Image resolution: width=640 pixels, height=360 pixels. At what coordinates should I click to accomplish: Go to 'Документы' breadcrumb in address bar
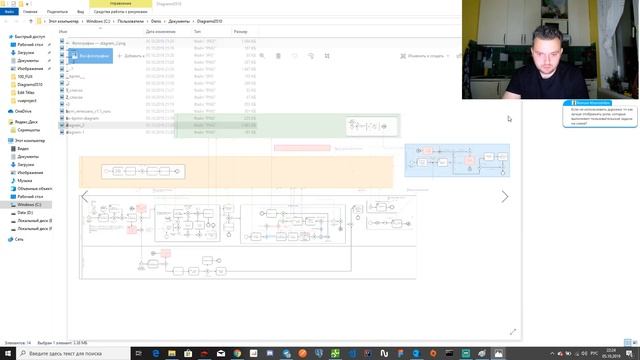179,21
